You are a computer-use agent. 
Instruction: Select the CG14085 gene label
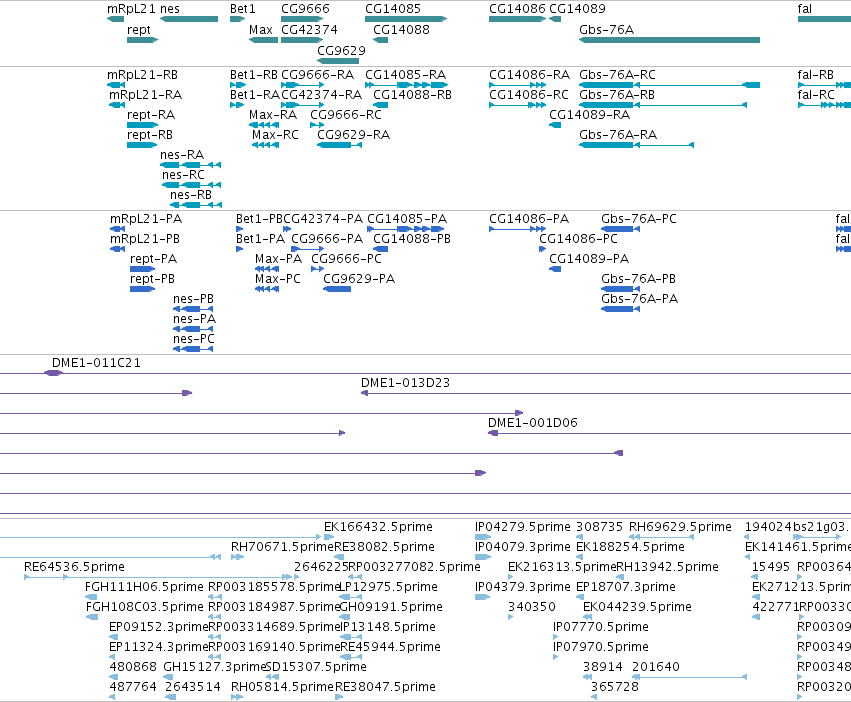tap(392, 9)
